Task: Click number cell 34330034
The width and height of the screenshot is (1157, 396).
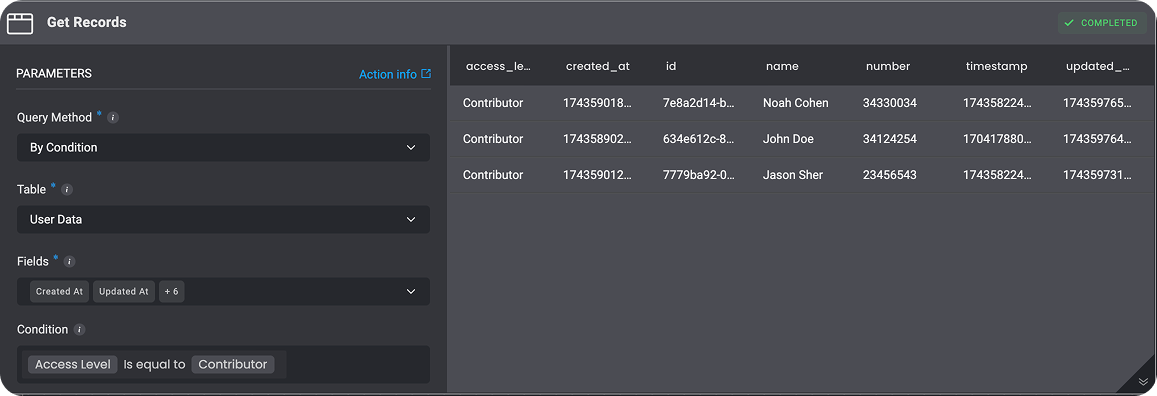Action: 889,103
